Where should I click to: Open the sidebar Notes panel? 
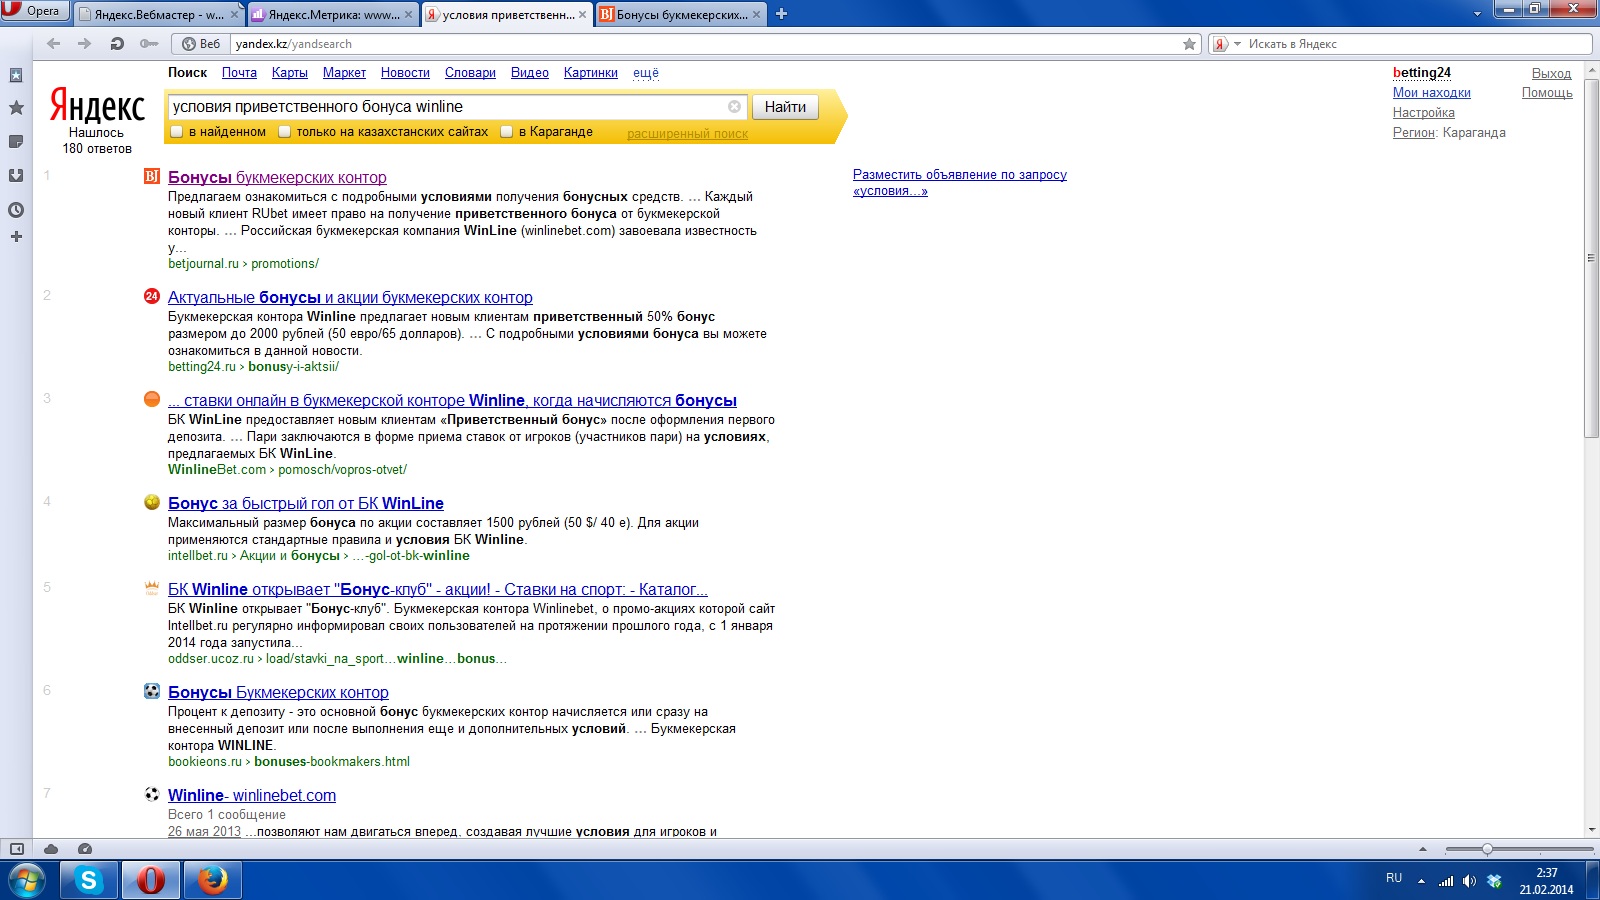[x=16, y=142]
